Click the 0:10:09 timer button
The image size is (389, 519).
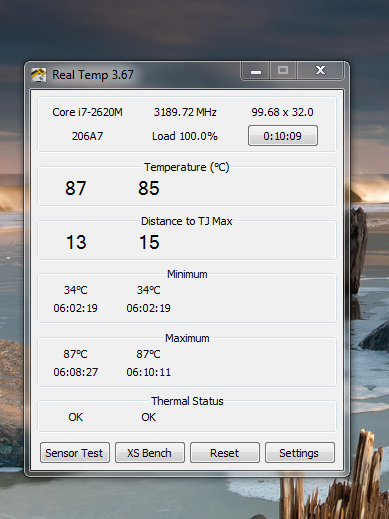[x=283, y=136]
